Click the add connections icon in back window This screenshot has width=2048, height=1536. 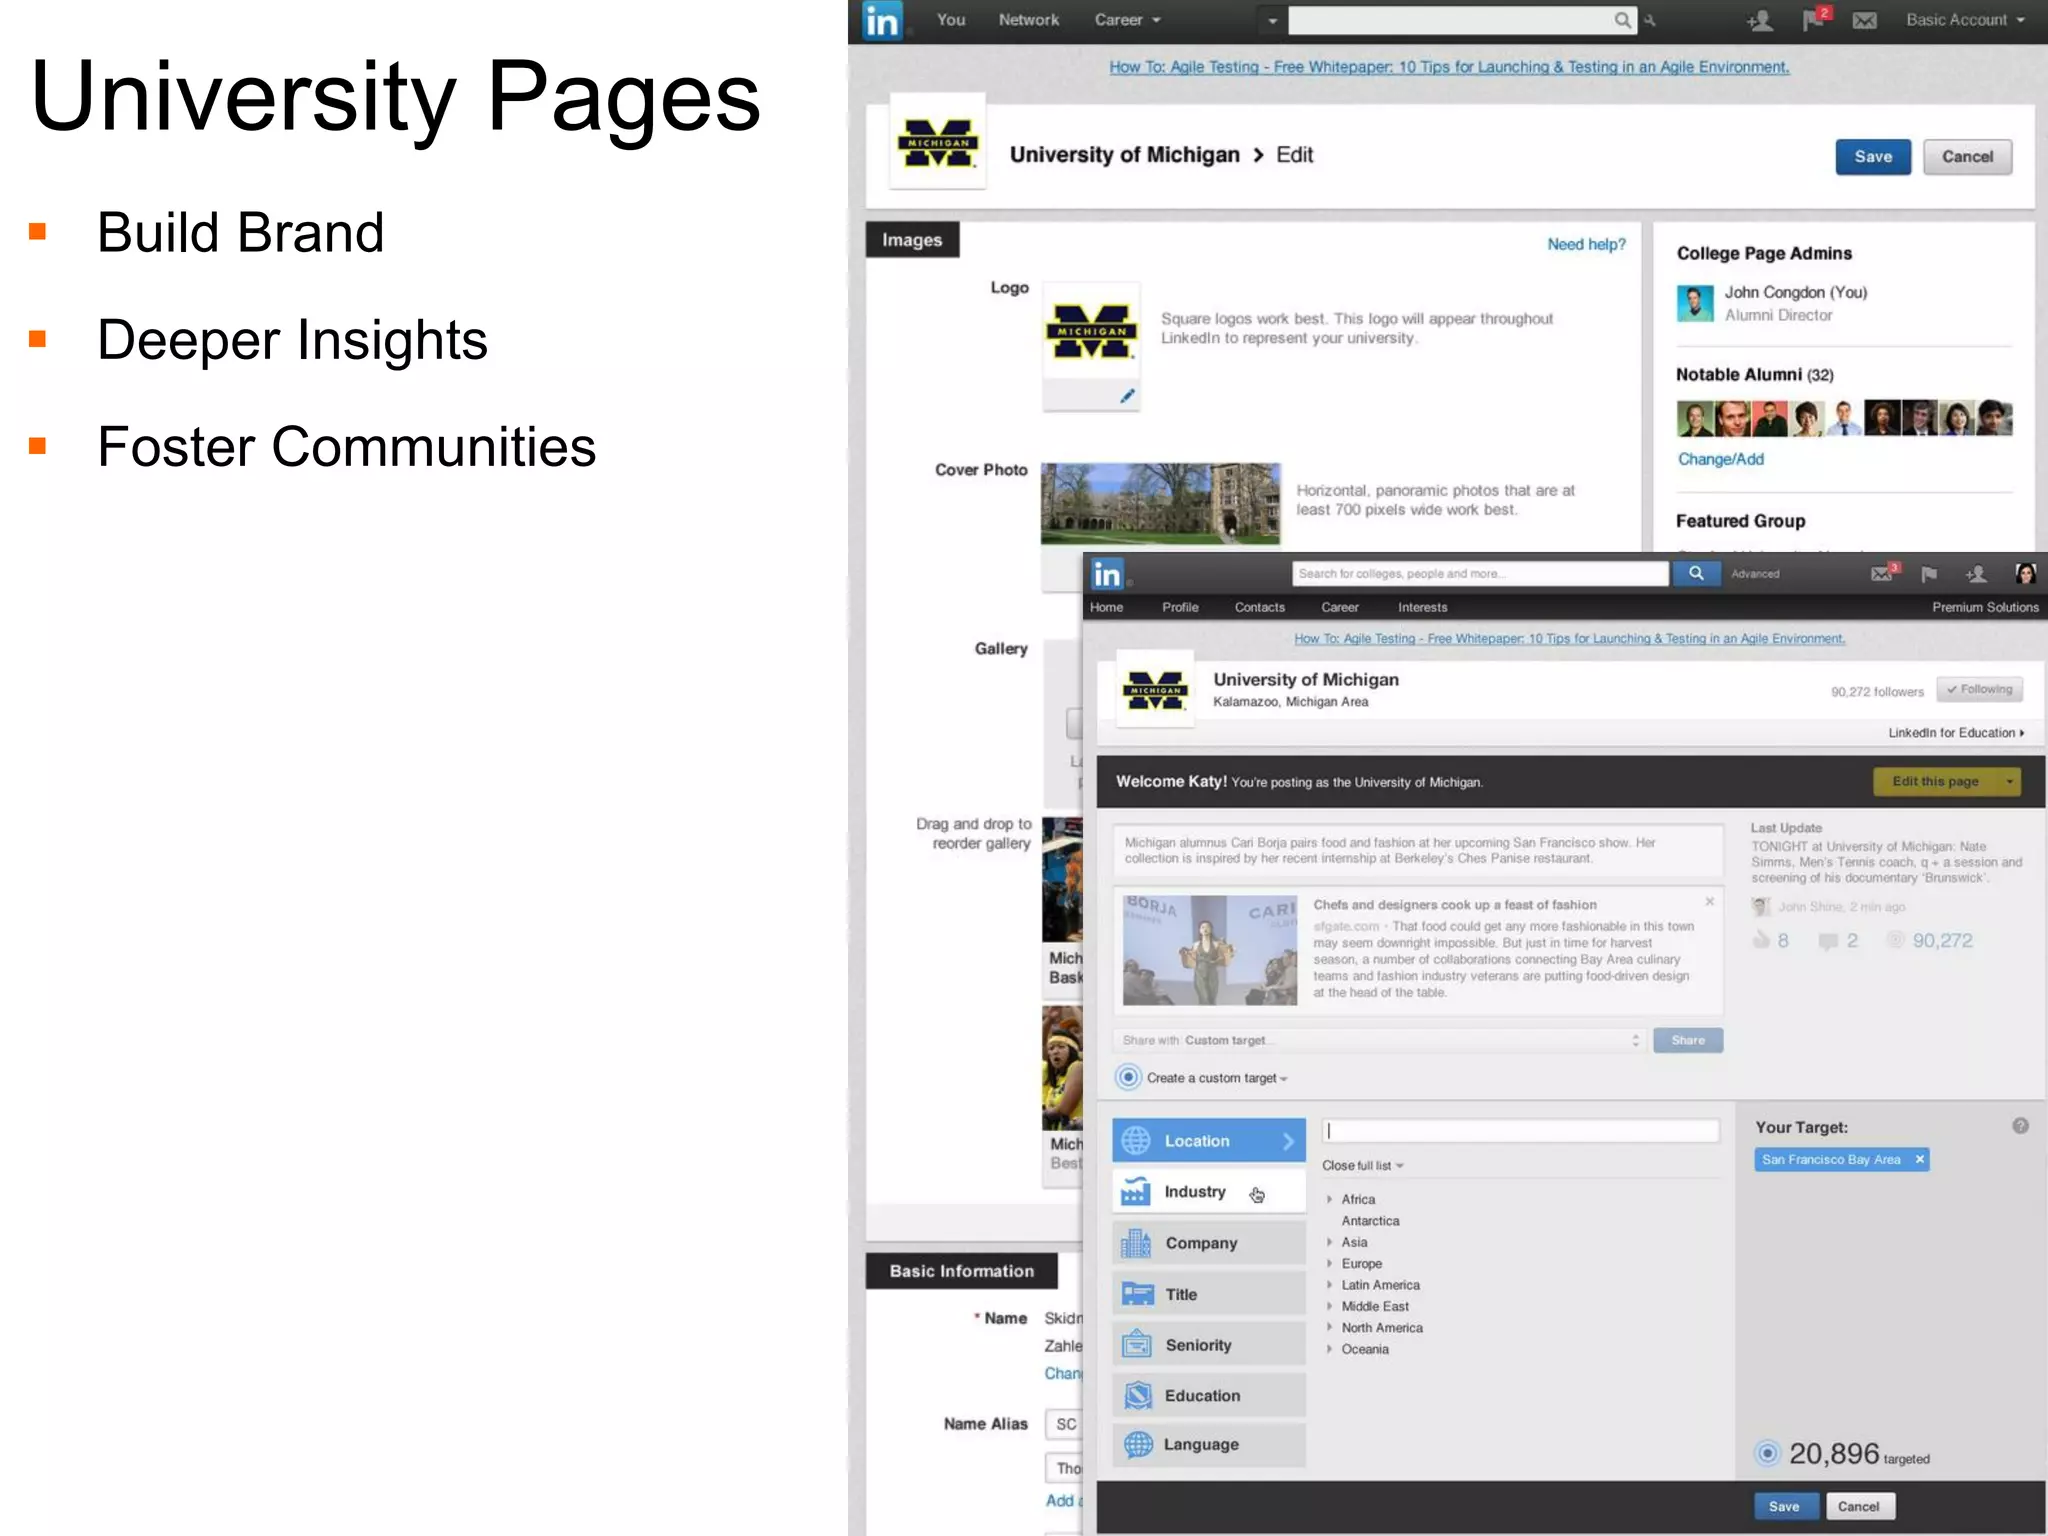[1760, 20]
